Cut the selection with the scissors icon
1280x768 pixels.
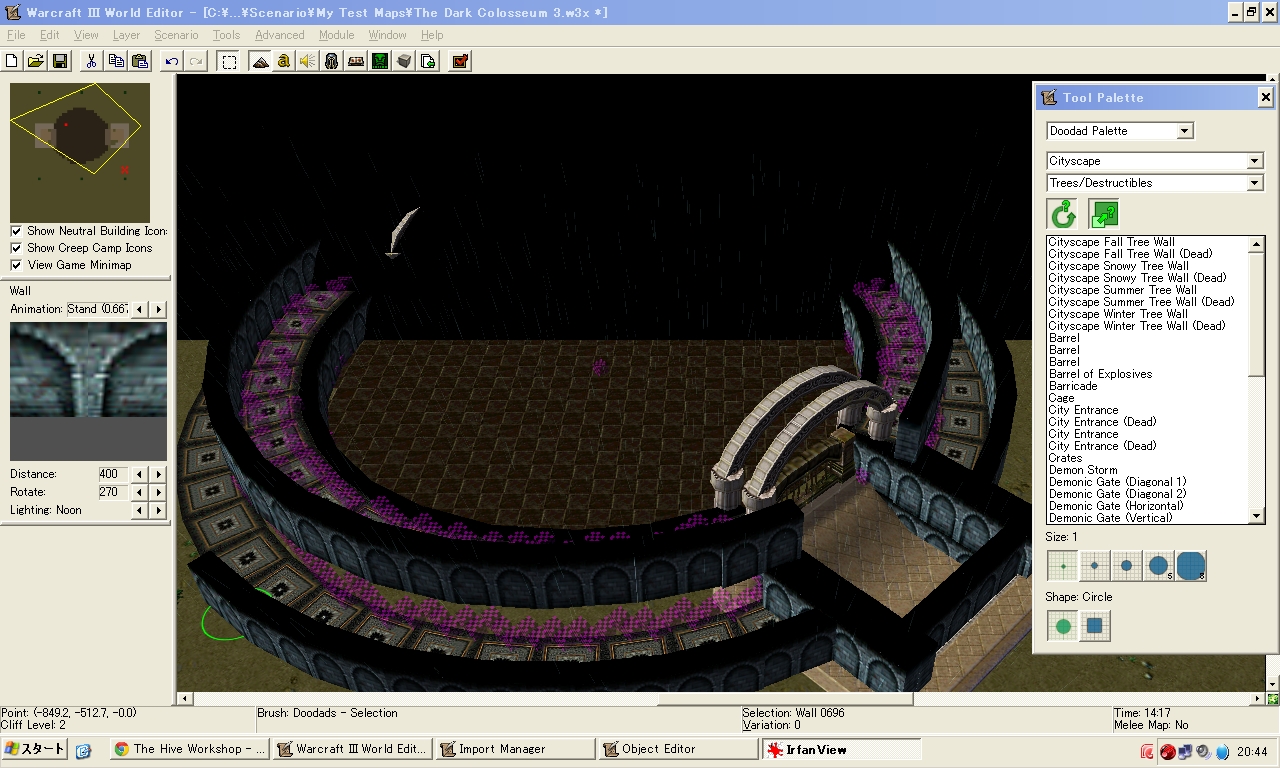pyautogui.click(x=91, y=61)
